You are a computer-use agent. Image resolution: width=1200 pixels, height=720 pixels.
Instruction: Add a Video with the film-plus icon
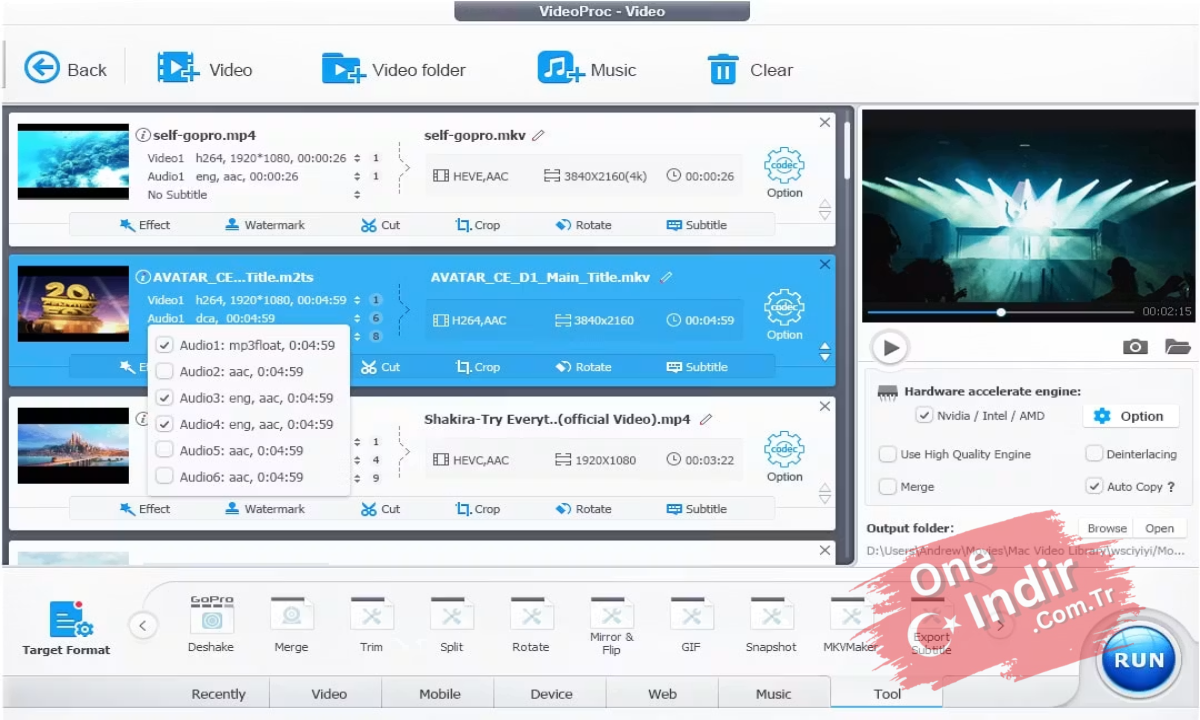point(205,69)
